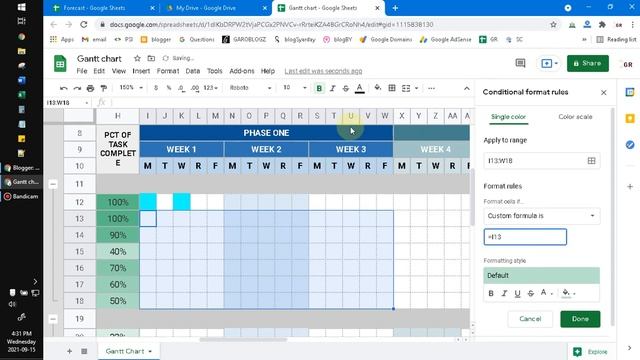The height and width of the screenshot is (360, 640).
Task: Open the number format 123 dropdown
Action: coord(211,88)
